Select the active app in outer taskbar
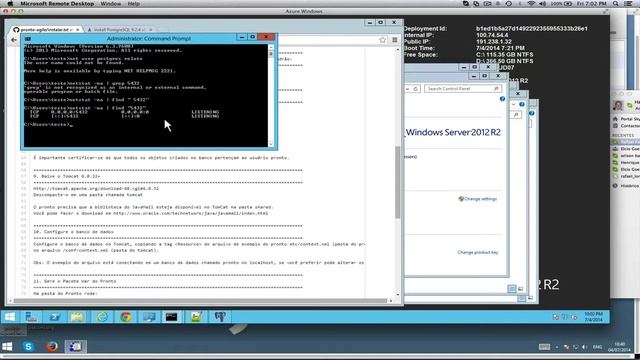Image resolution: width=640 pixels, height=360 pixels. click(x=75, y=347)
